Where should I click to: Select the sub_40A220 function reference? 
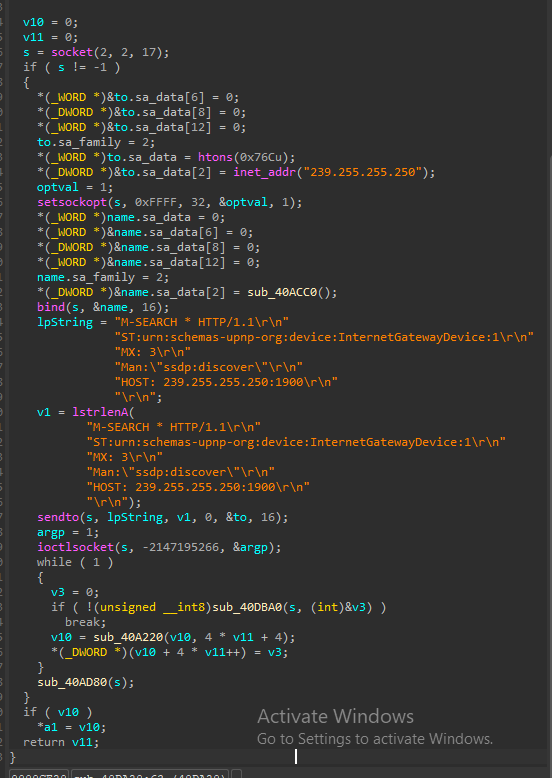pyautogui.click(x=128, y=637)
